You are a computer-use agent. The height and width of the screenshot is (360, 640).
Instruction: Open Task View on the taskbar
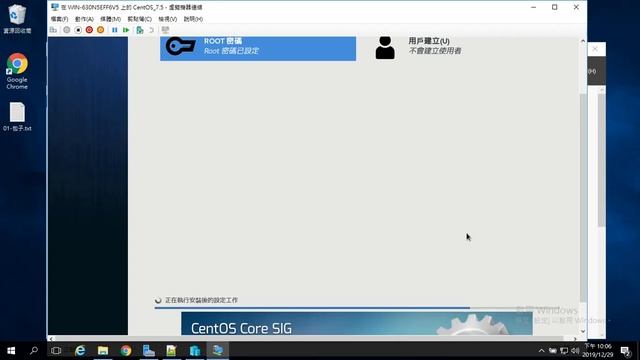56,351
